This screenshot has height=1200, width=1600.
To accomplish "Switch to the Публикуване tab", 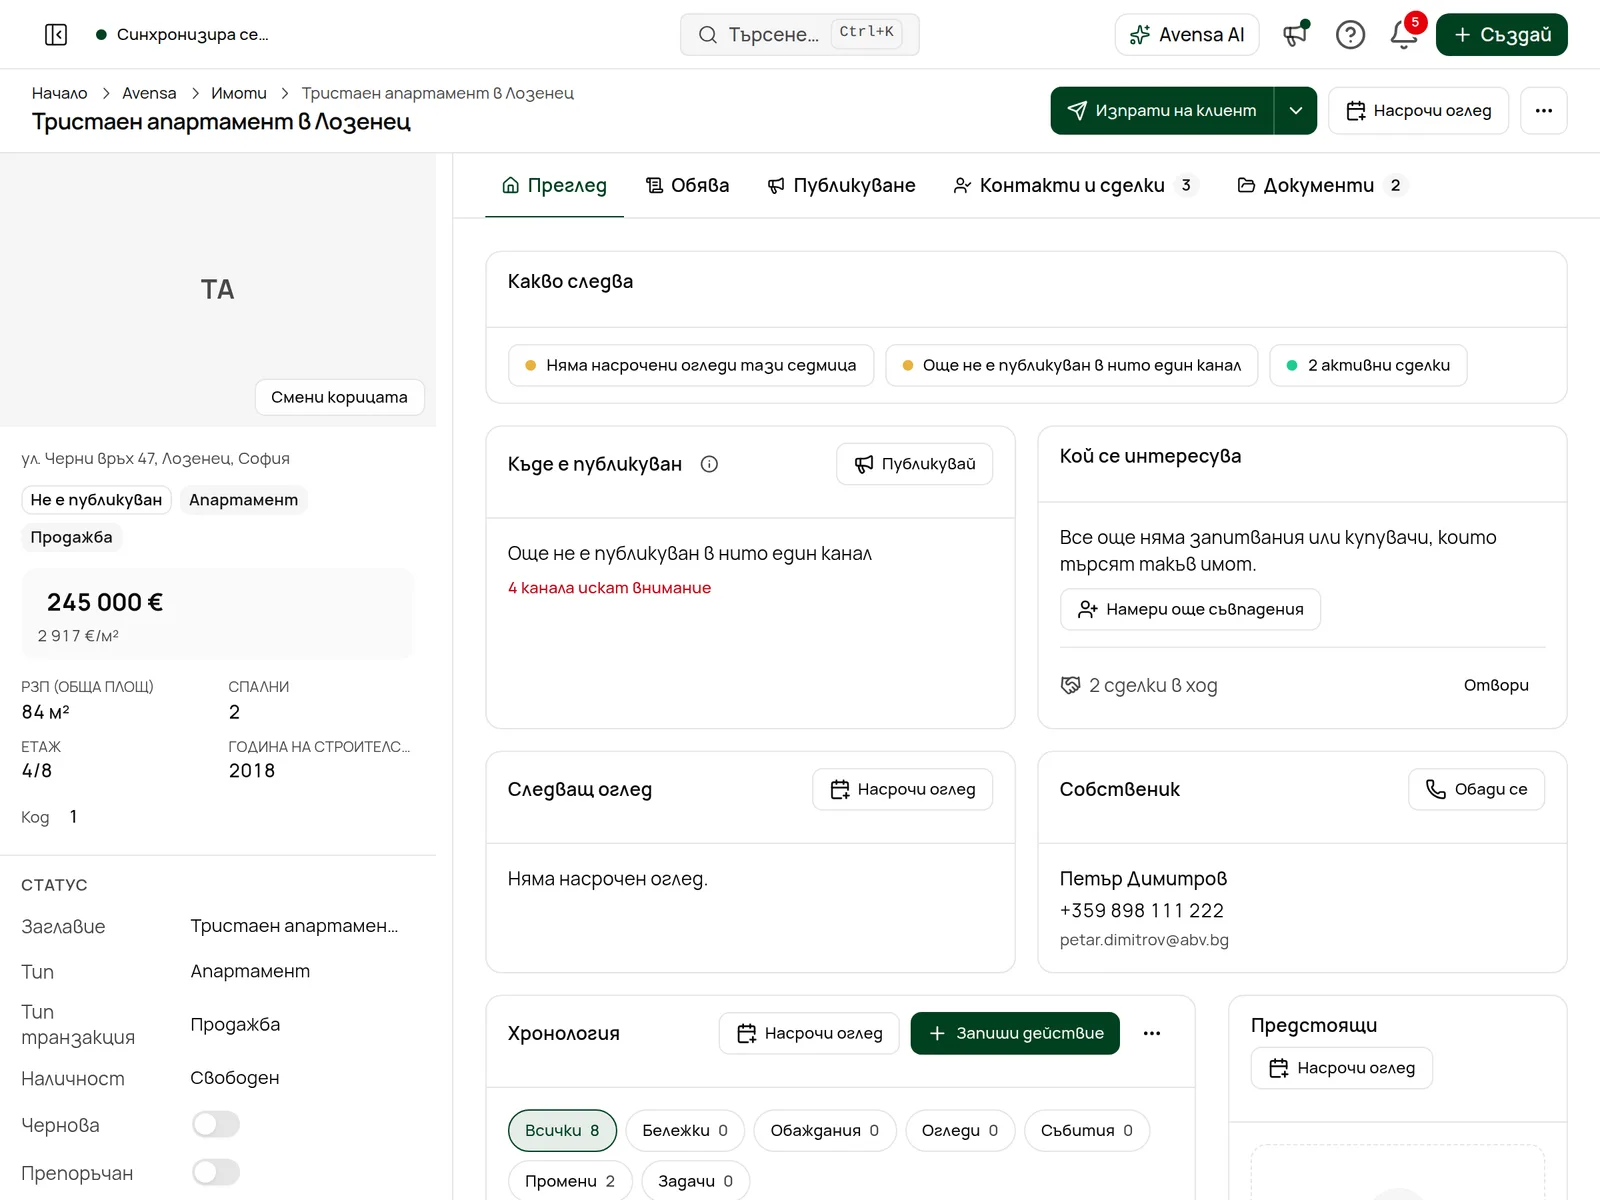I will (x=841, y=185).
